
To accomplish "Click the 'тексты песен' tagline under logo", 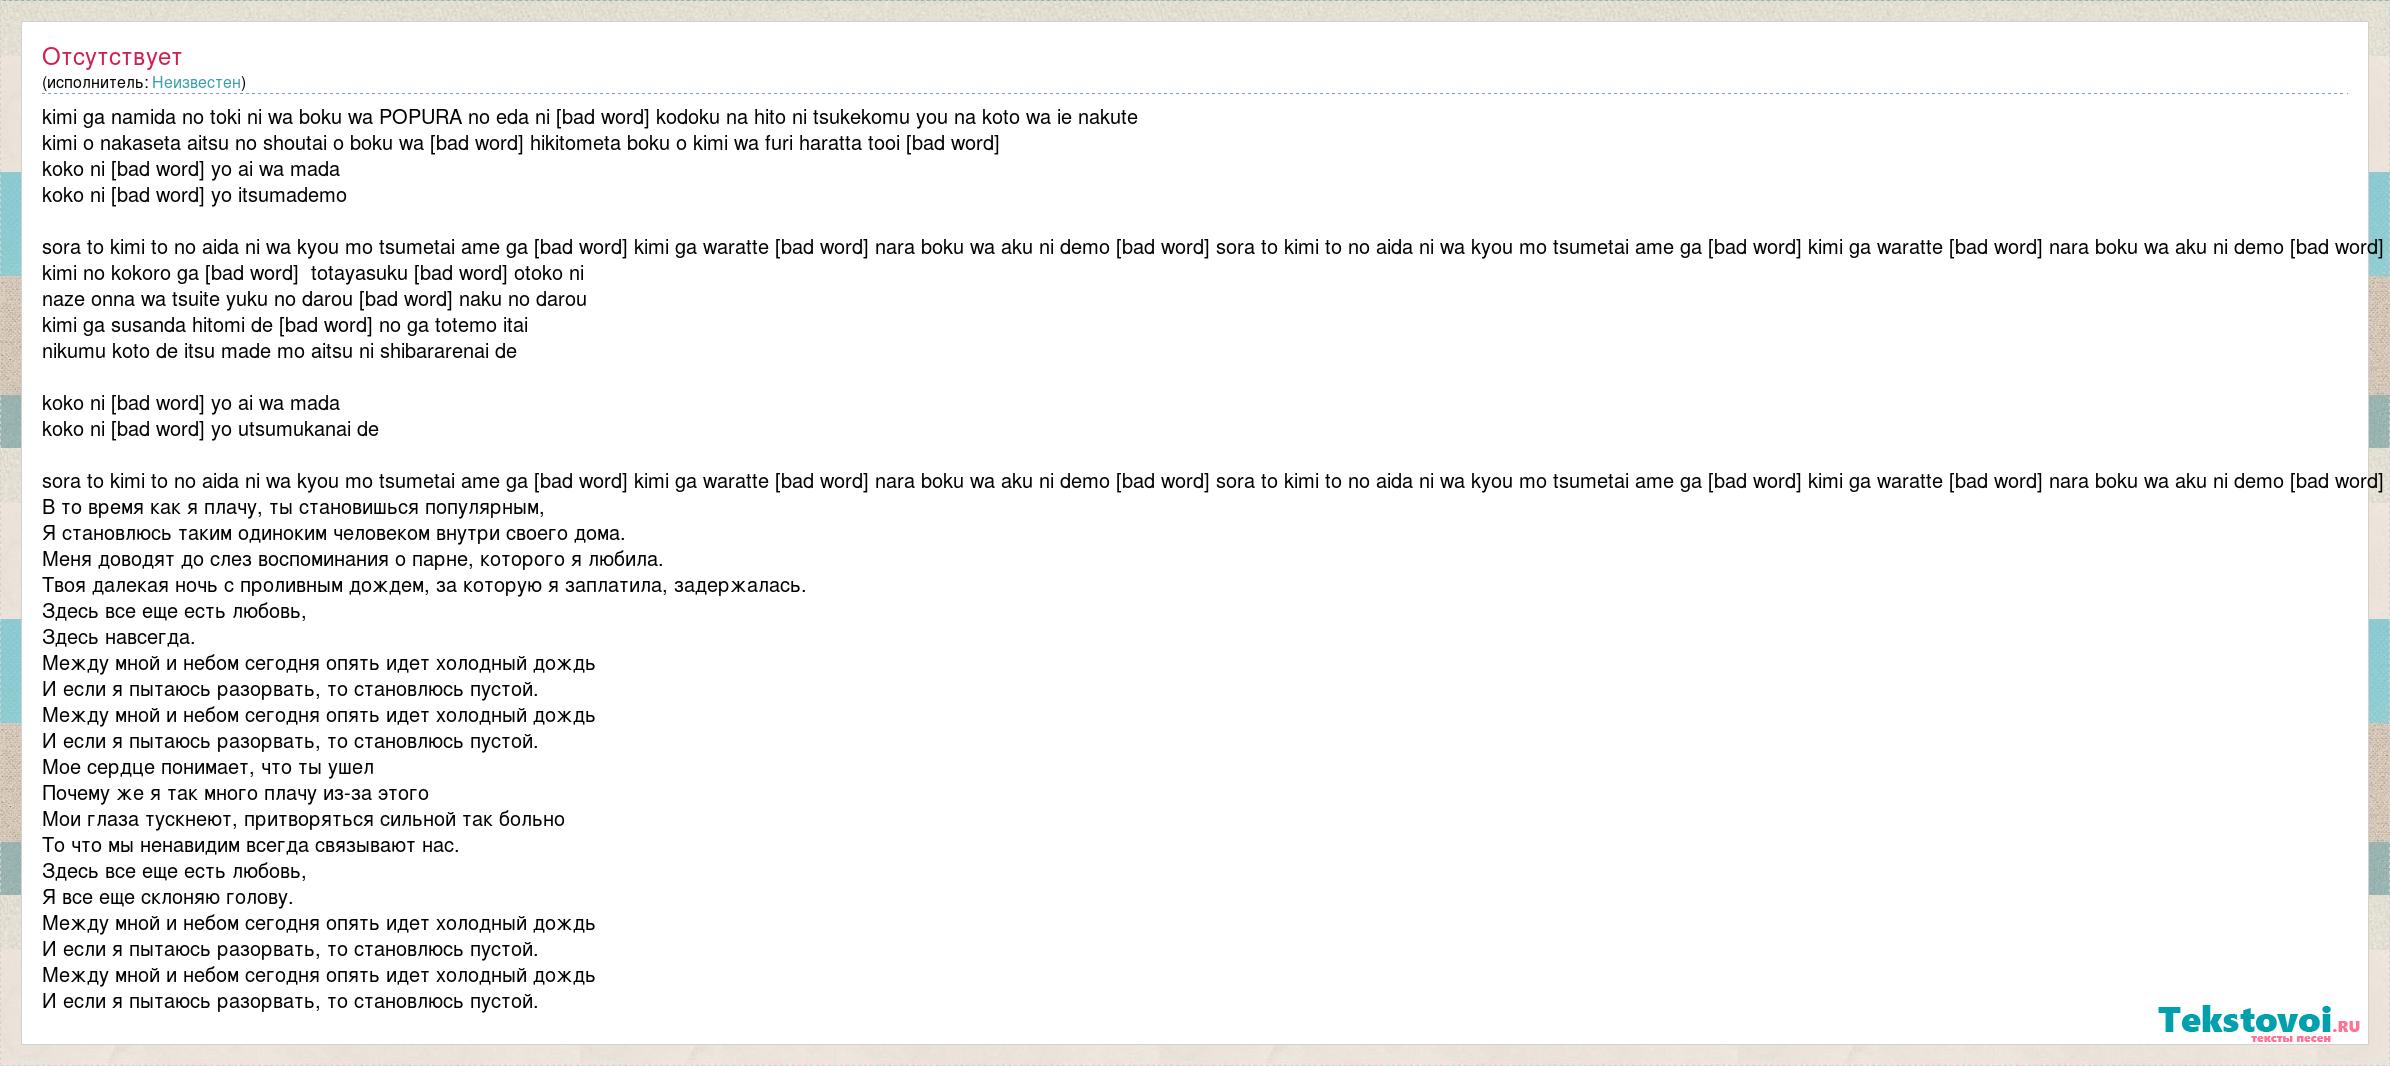I will click(2290, 1039).
